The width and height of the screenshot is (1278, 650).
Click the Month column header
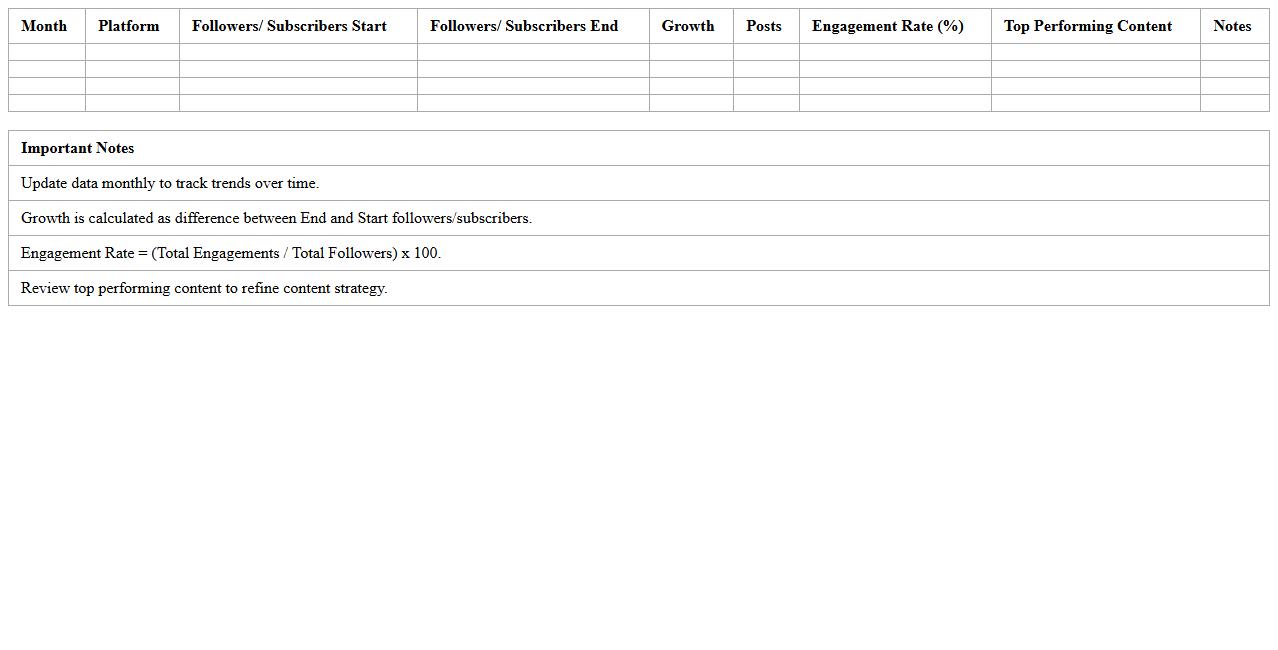pyautogui.click(x=44, y=26)
